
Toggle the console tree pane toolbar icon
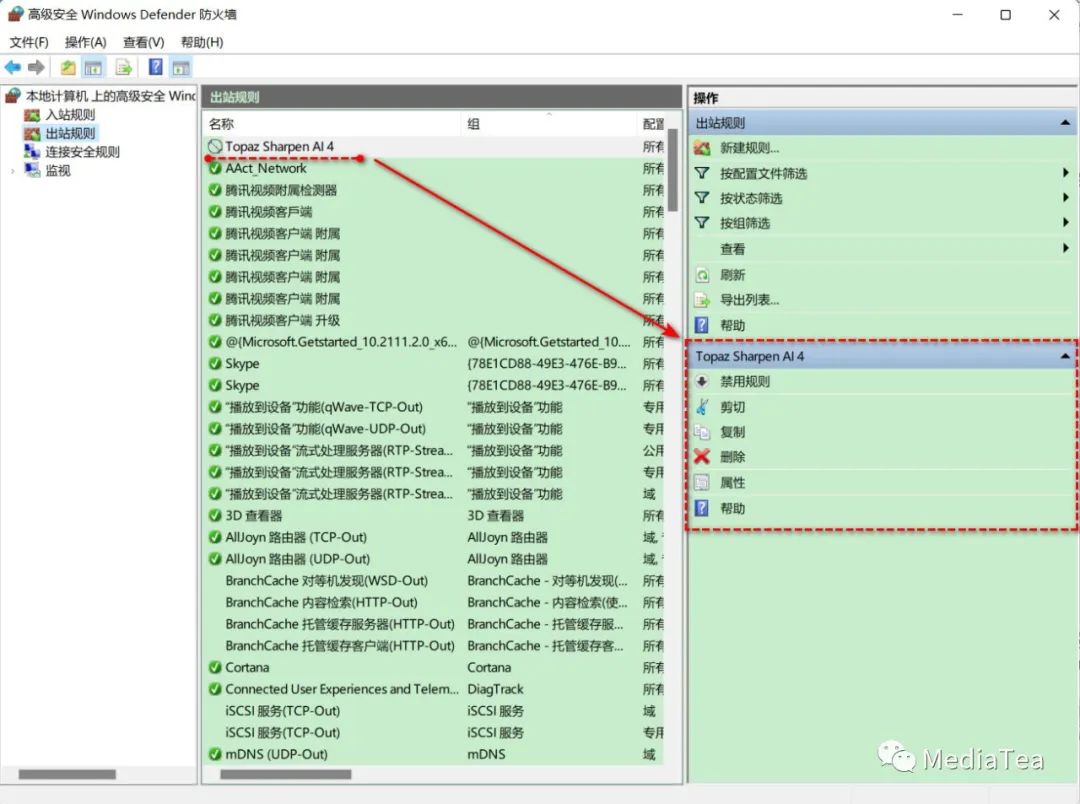pos(93,68)
